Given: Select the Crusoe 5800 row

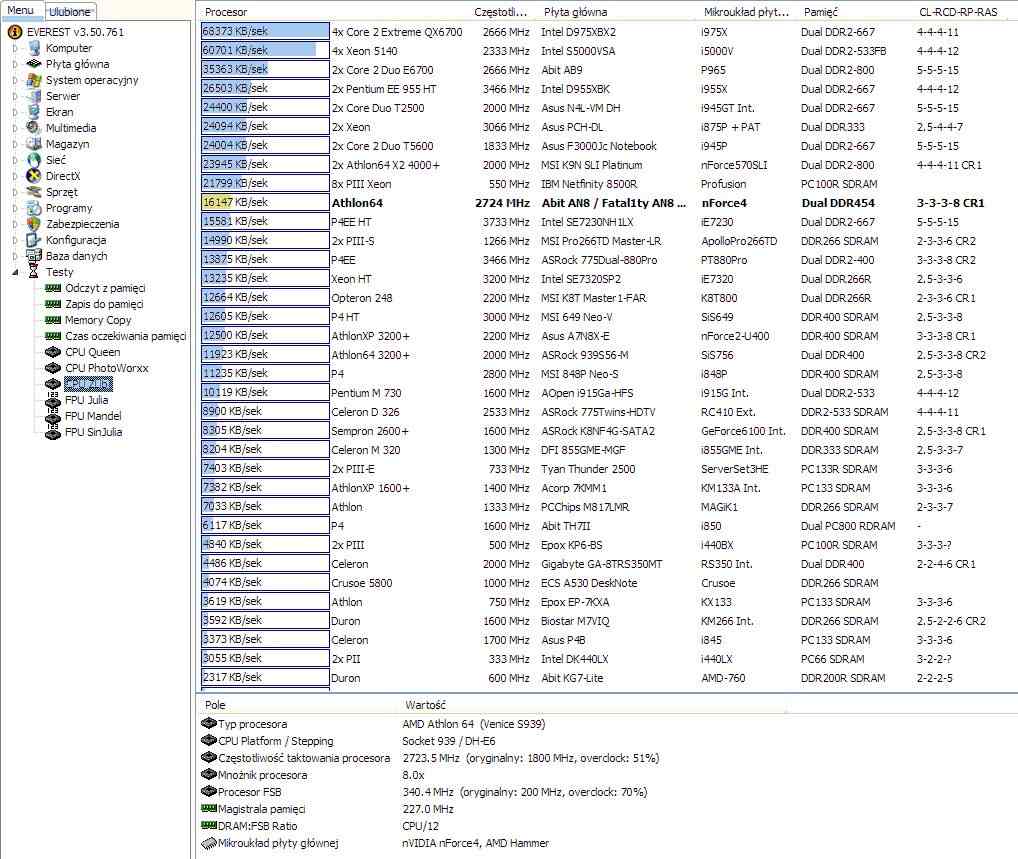Looking at the screenshot, I should pos(608,582).
